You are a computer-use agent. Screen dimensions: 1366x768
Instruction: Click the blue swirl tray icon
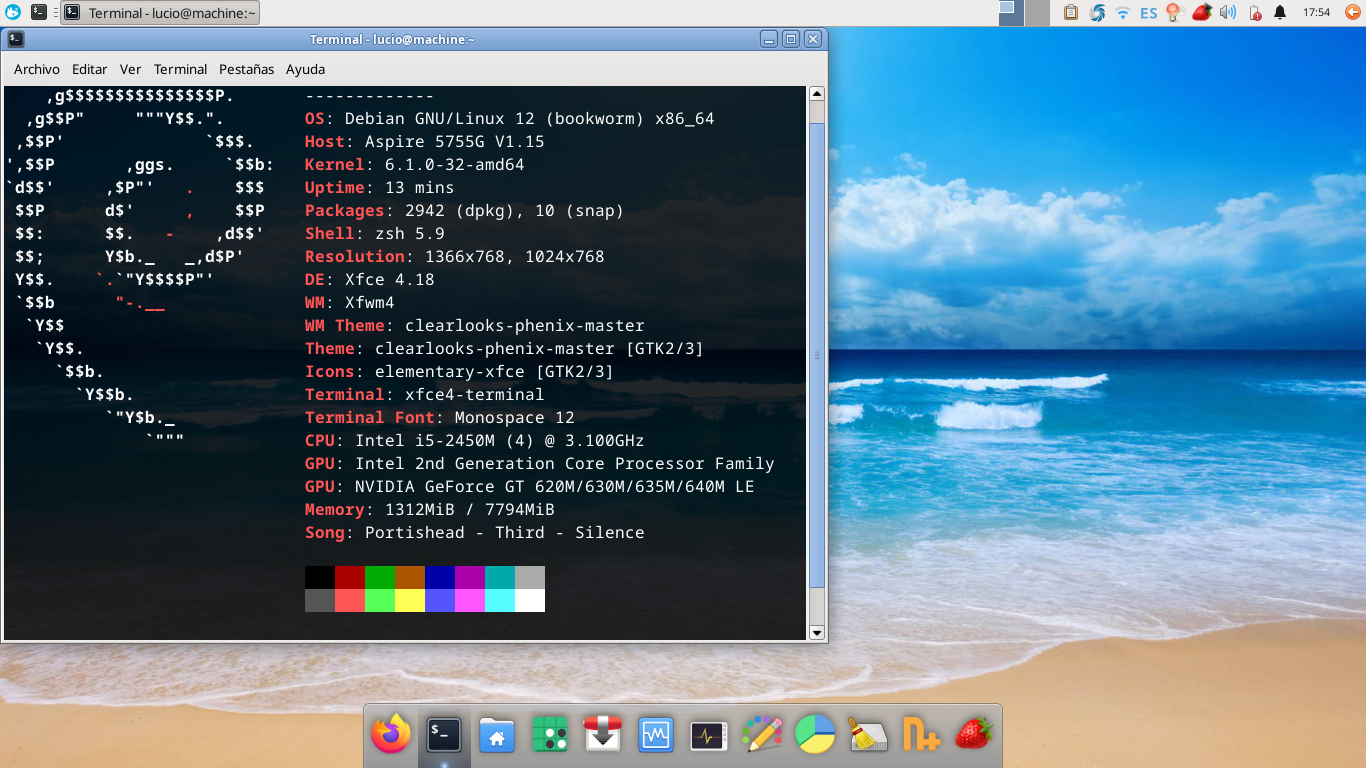pyautogui.click(x=1097, y=13)
